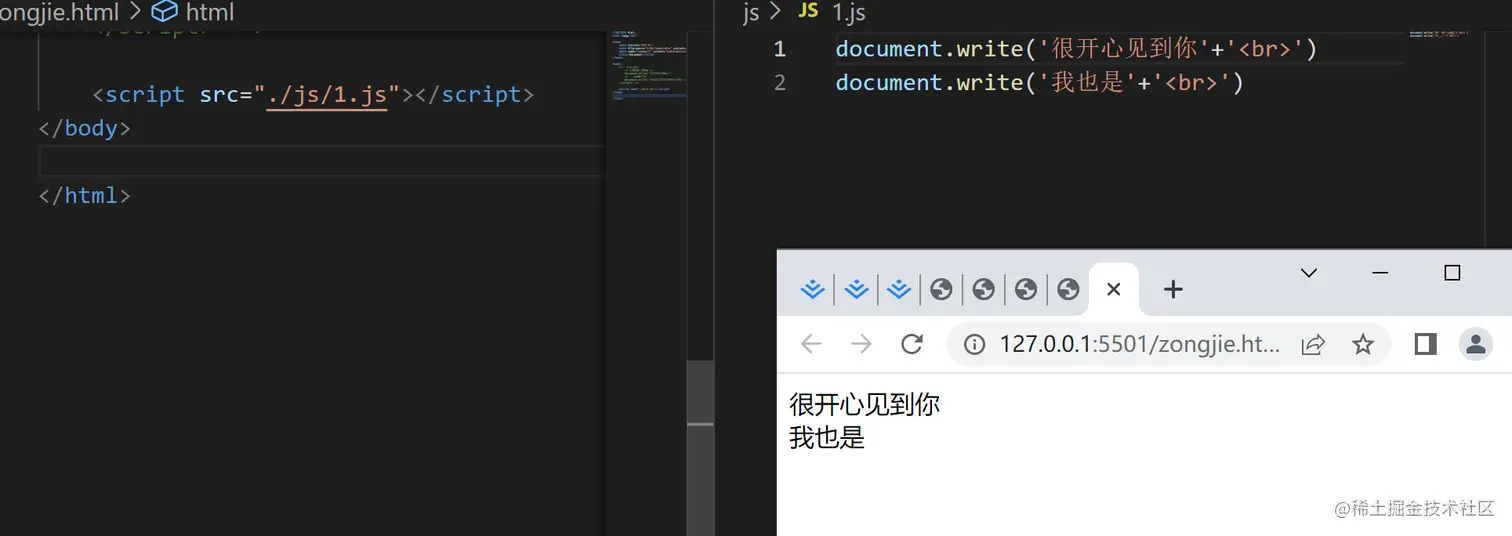Place cursor on the </body> tag

85,129
